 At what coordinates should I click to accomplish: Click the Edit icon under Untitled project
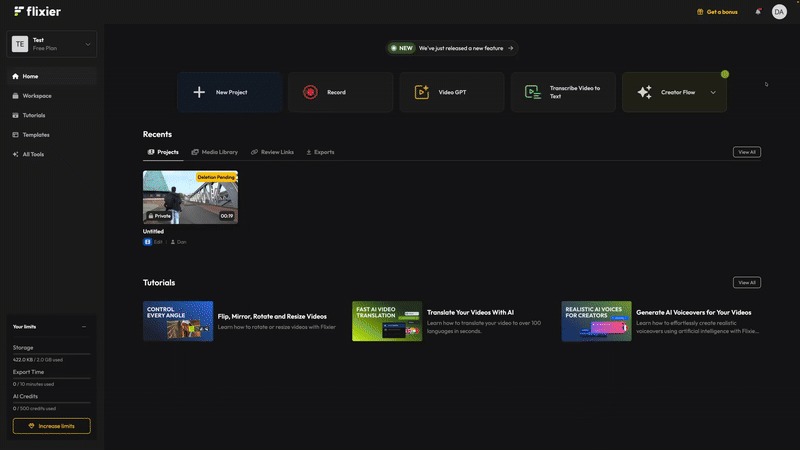[x=147, y=242]
